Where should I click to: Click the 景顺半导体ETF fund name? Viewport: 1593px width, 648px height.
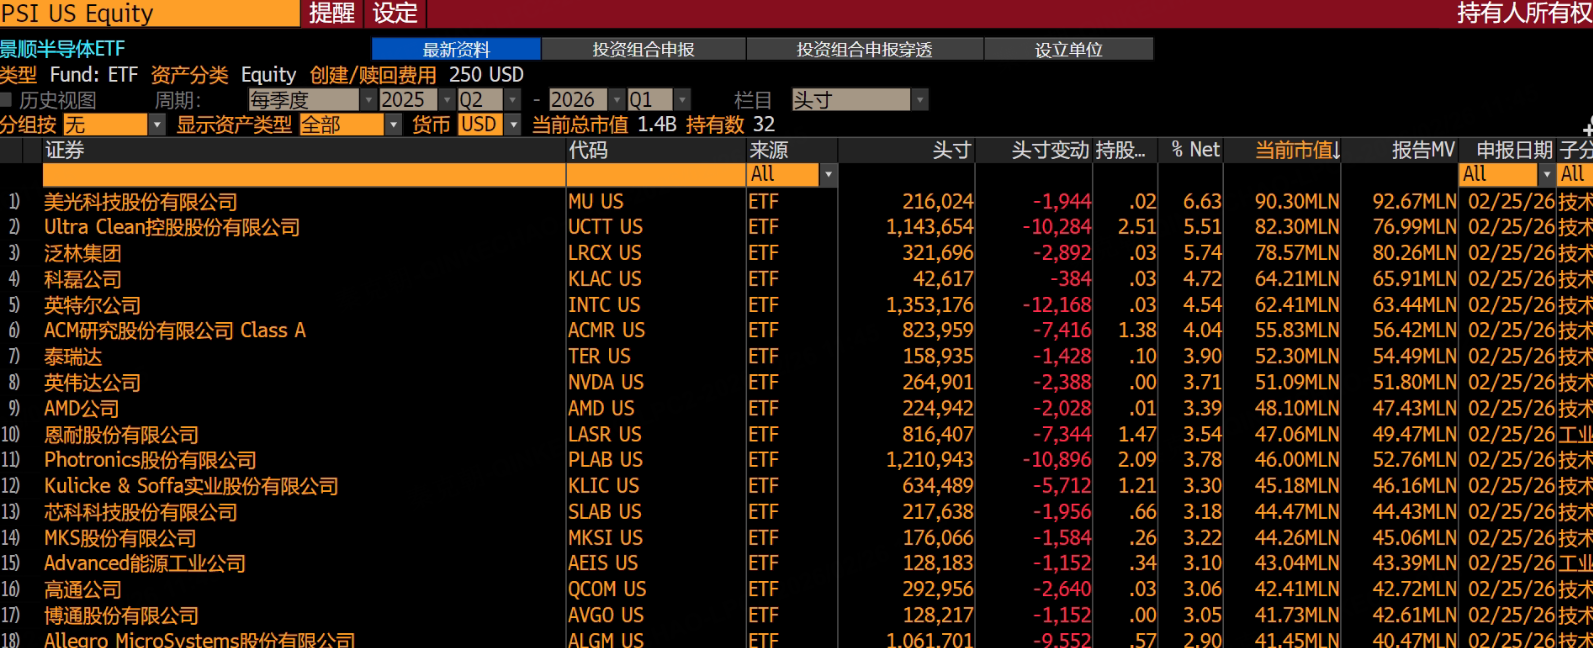62,49
